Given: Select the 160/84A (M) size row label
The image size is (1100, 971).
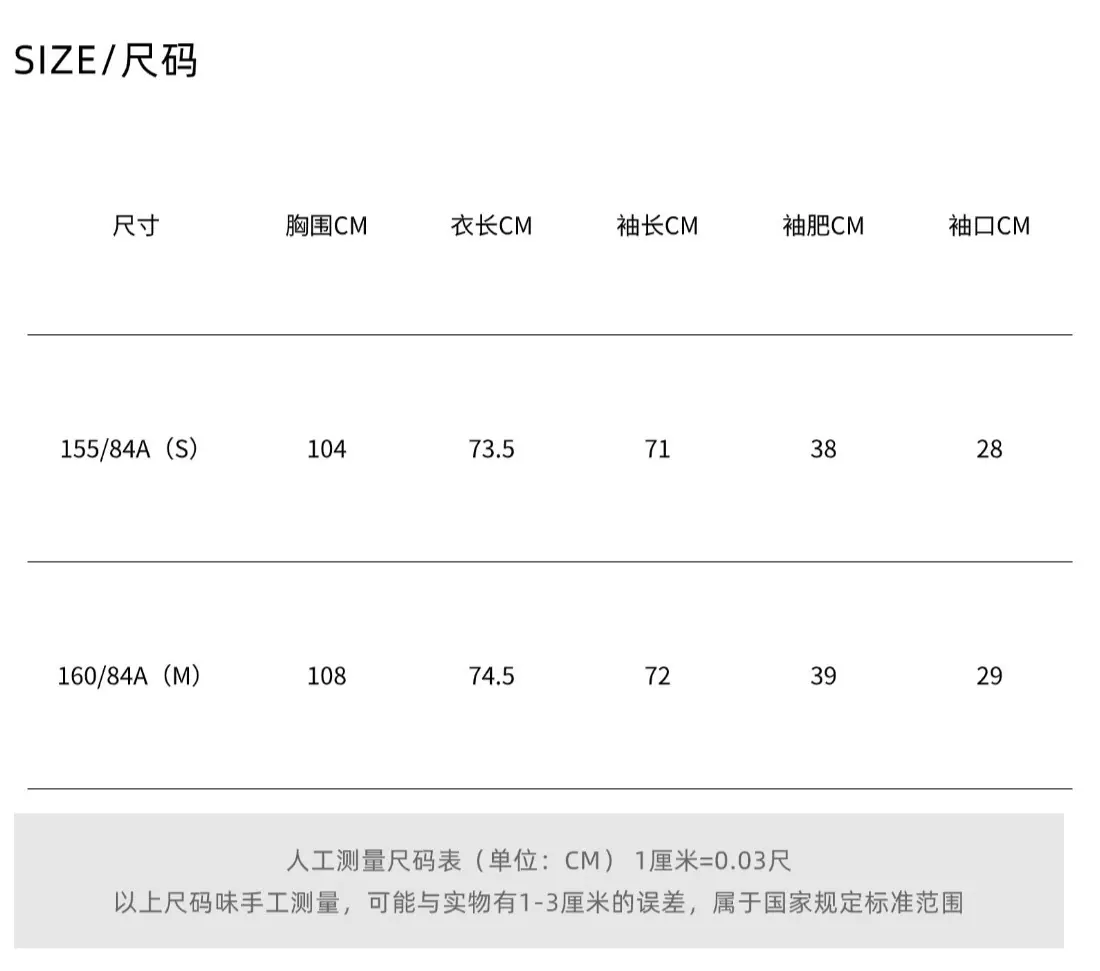Looking at the screenshot, I should click(x=129, y=676).
